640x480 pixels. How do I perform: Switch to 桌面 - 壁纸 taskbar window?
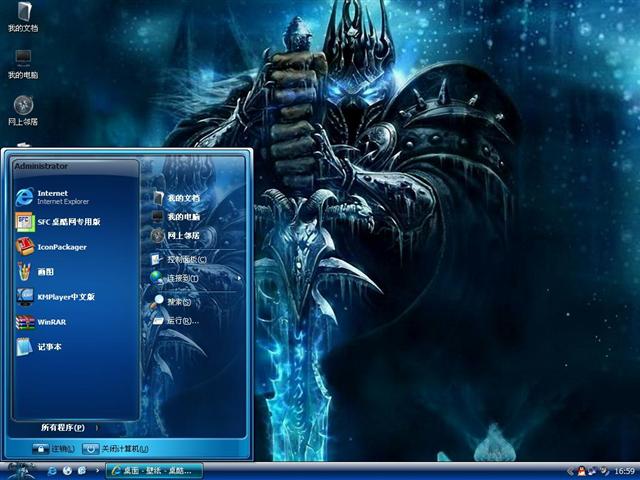coord(155,471)
